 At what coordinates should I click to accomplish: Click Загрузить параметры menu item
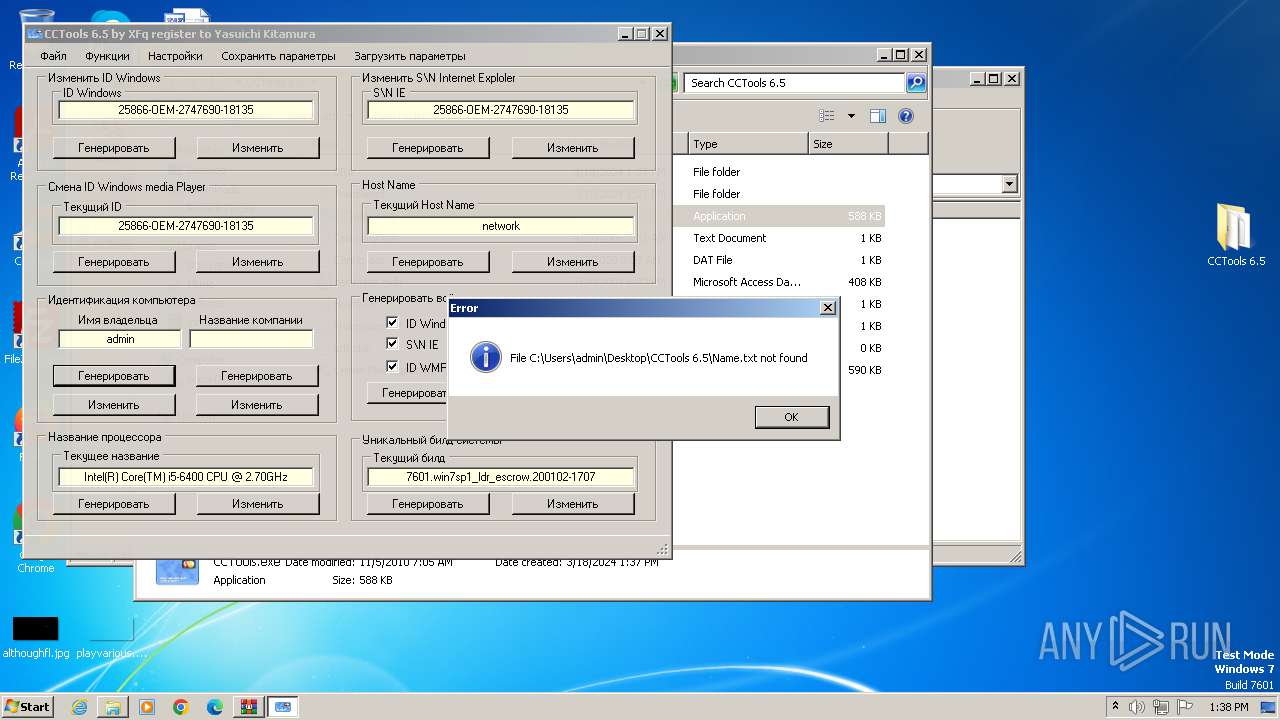(409, 56)
